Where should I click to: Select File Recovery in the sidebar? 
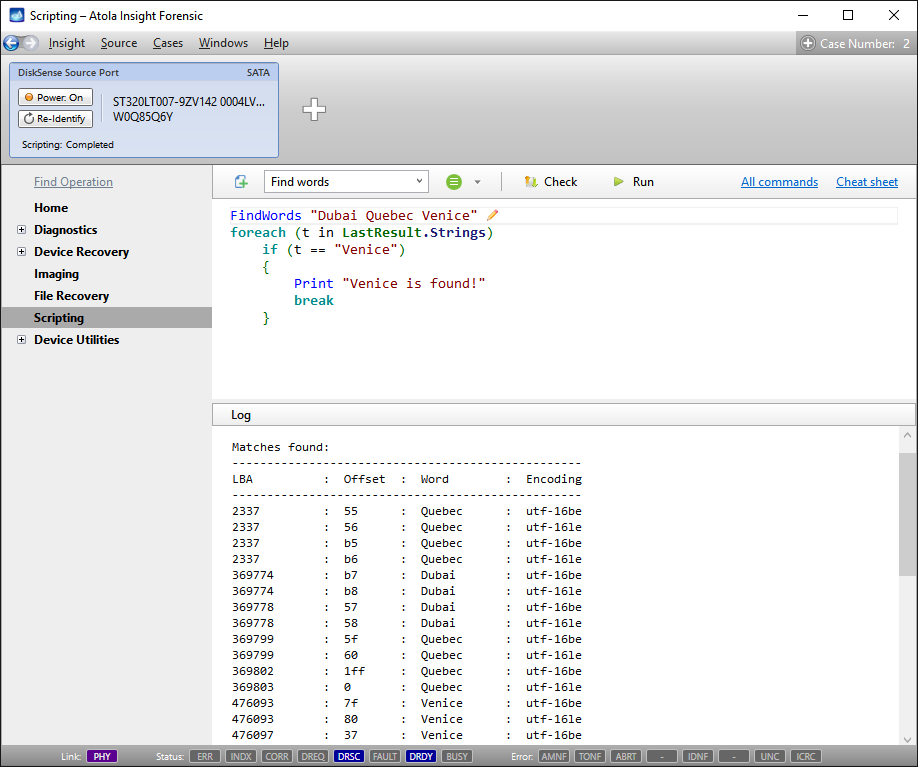71,296
